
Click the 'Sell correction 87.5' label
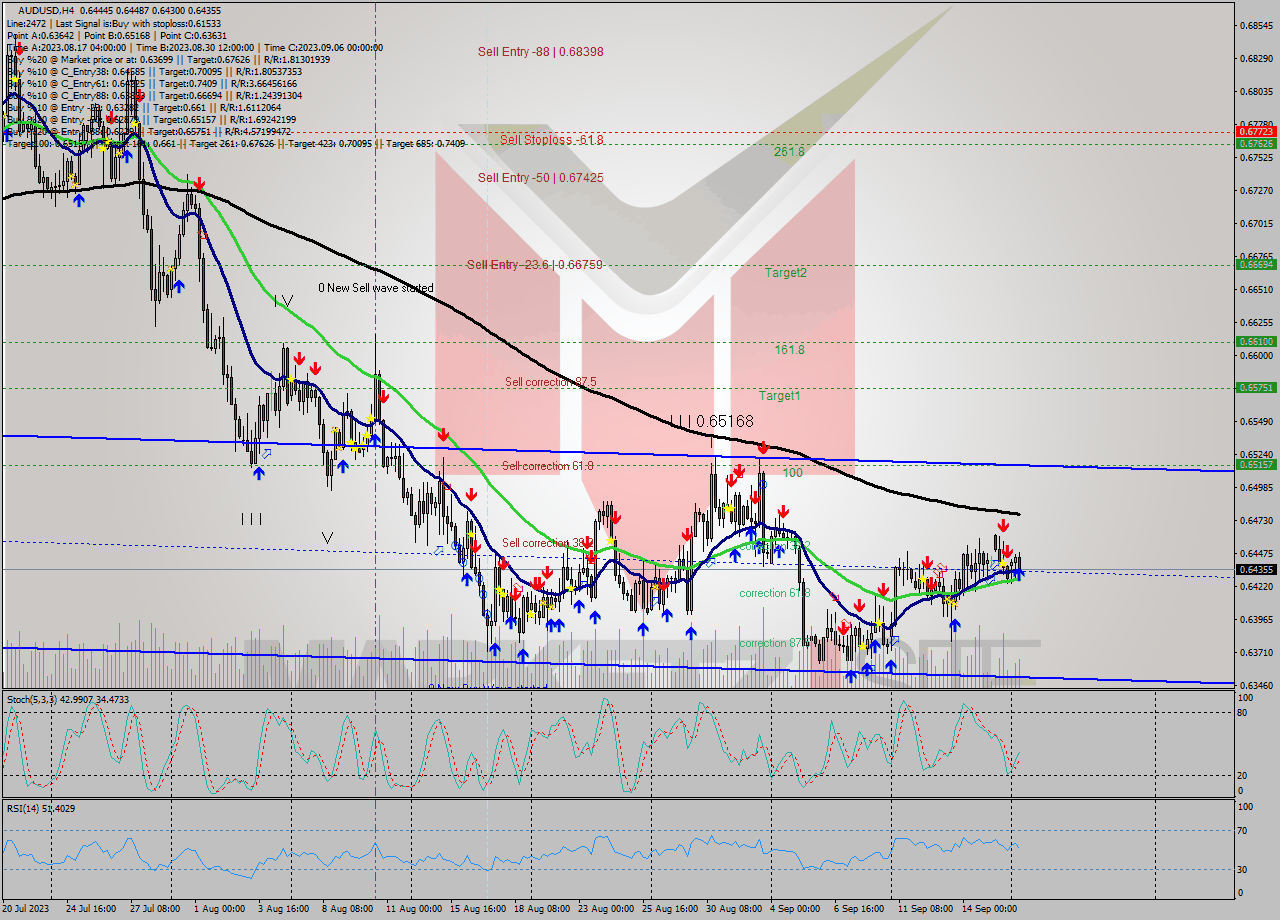coord(551,382)
